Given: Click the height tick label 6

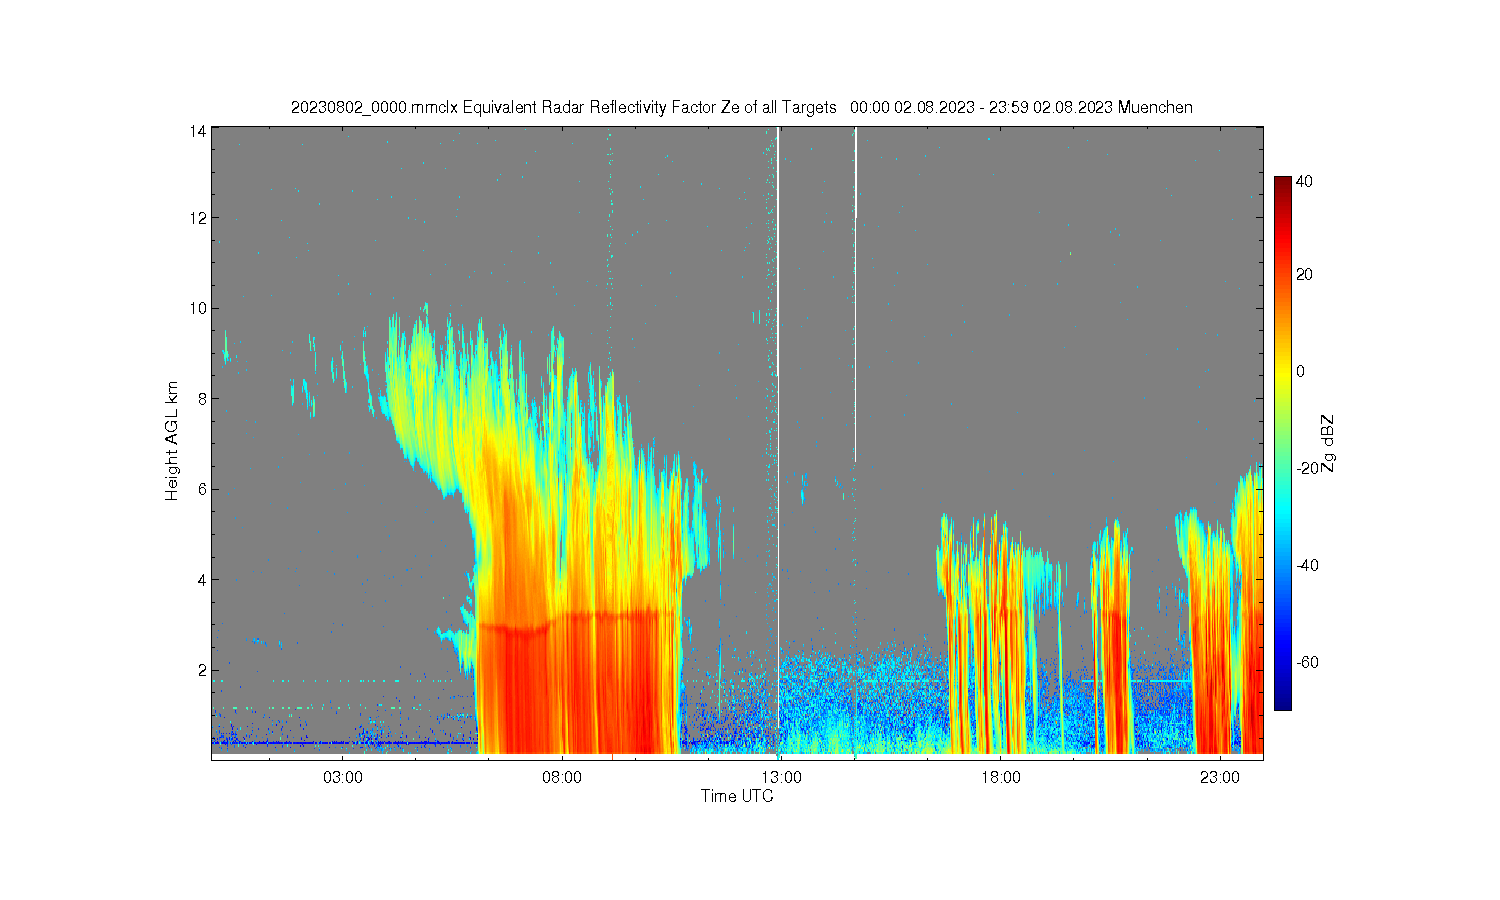Looking at the screenshot, I should [x=203, y=489].
